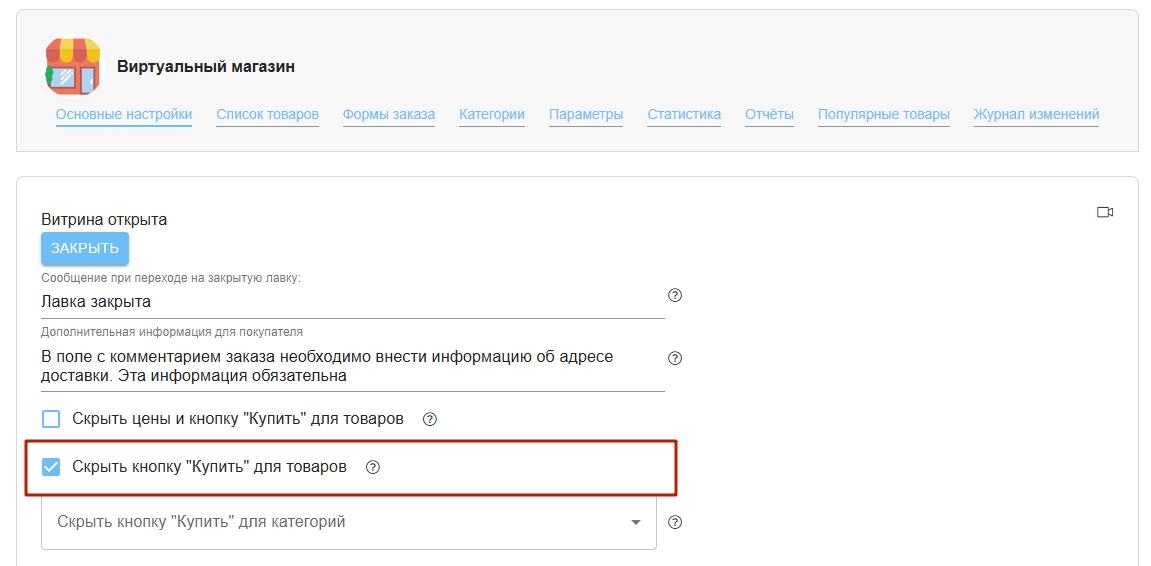Click the additional buyer information text field
Image resolution: width=1151 pixels, height=566 pixels.
[350, 366]
